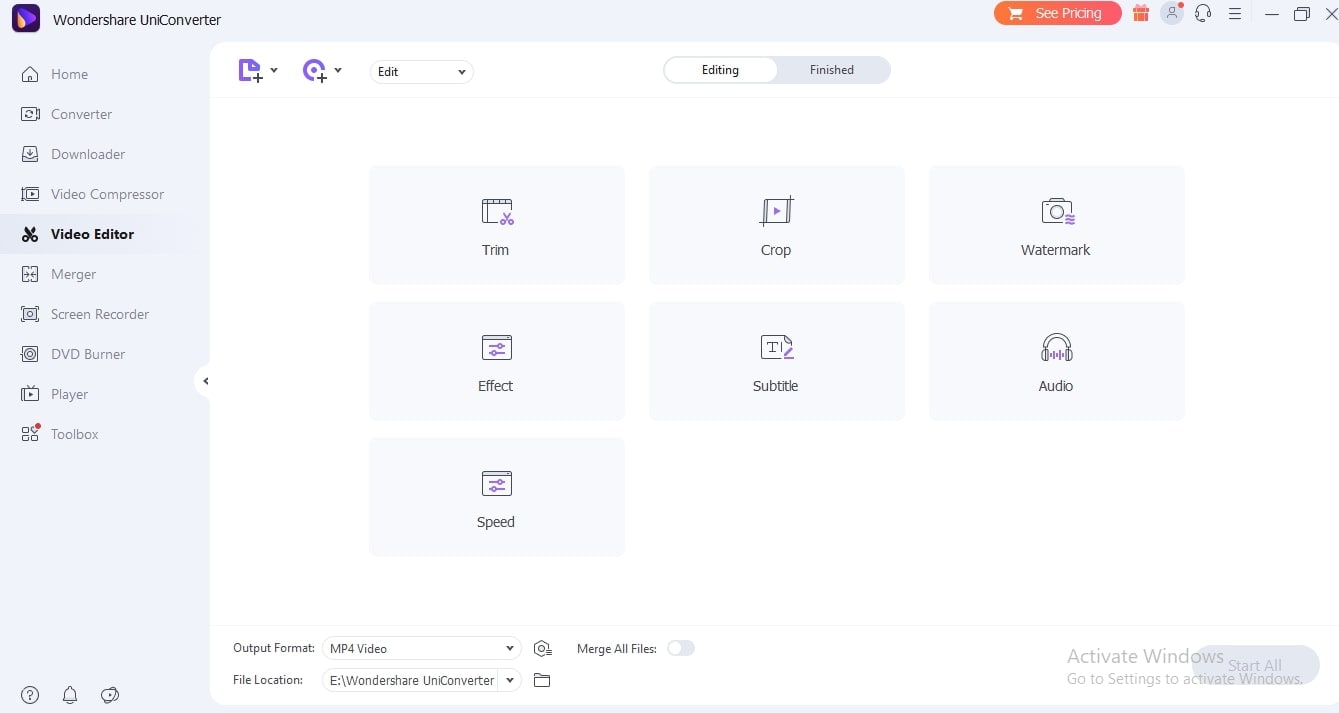Open the Speed tool card
Image resolution: width=1339 pixels, height=713 pixels.
pyautogui.click(x=497, y=497)
